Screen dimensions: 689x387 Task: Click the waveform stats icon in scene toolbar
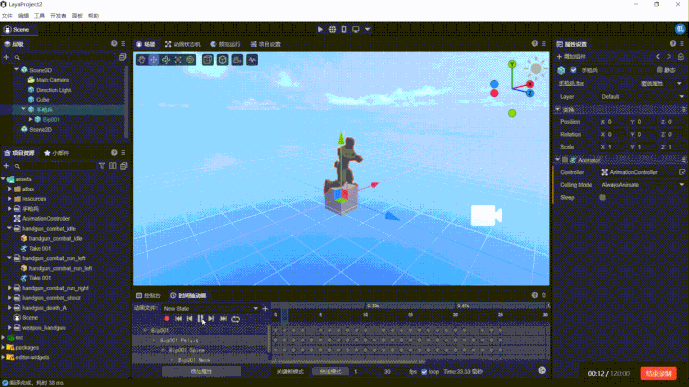252,60
